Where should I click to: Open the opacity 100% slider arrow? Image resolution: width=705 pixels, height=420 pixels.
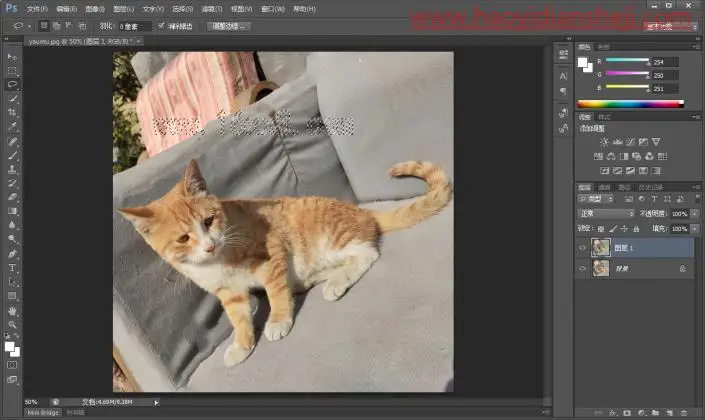pyautogui.click(x=695, y=214)
